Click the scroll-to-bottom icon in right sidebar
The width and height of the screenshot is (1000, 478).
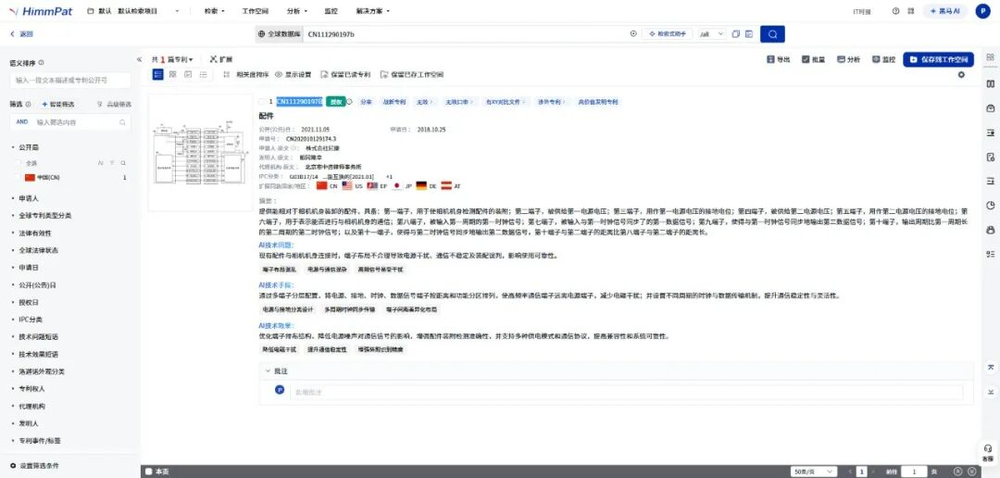click(x=990, y=391)
